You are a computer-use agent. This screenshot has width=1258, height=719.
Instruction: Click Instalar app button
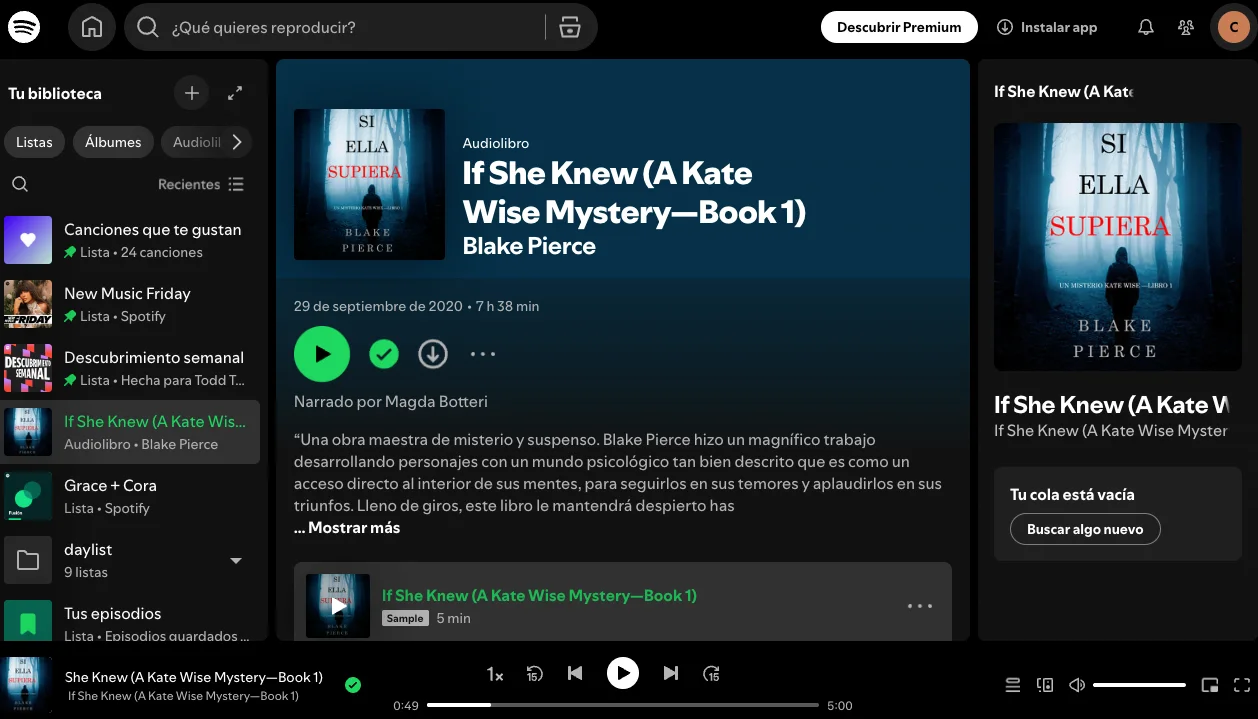1047,27
